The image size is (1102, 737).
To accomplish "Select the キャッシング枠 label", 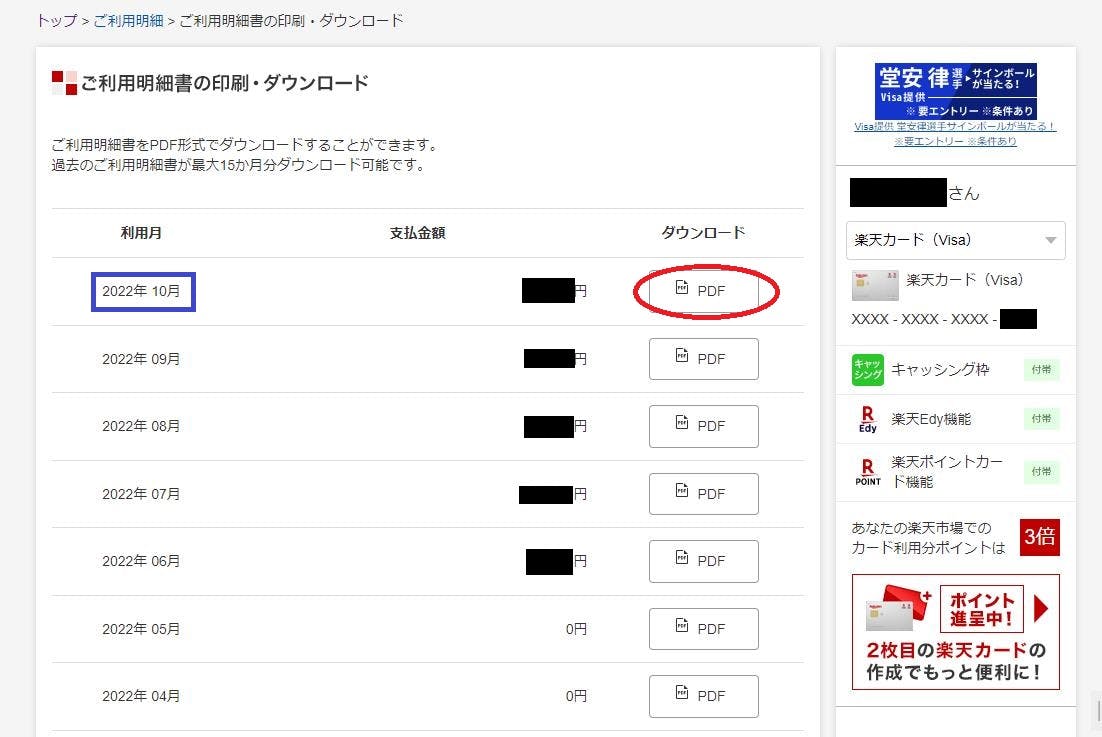I will [940, 370].
